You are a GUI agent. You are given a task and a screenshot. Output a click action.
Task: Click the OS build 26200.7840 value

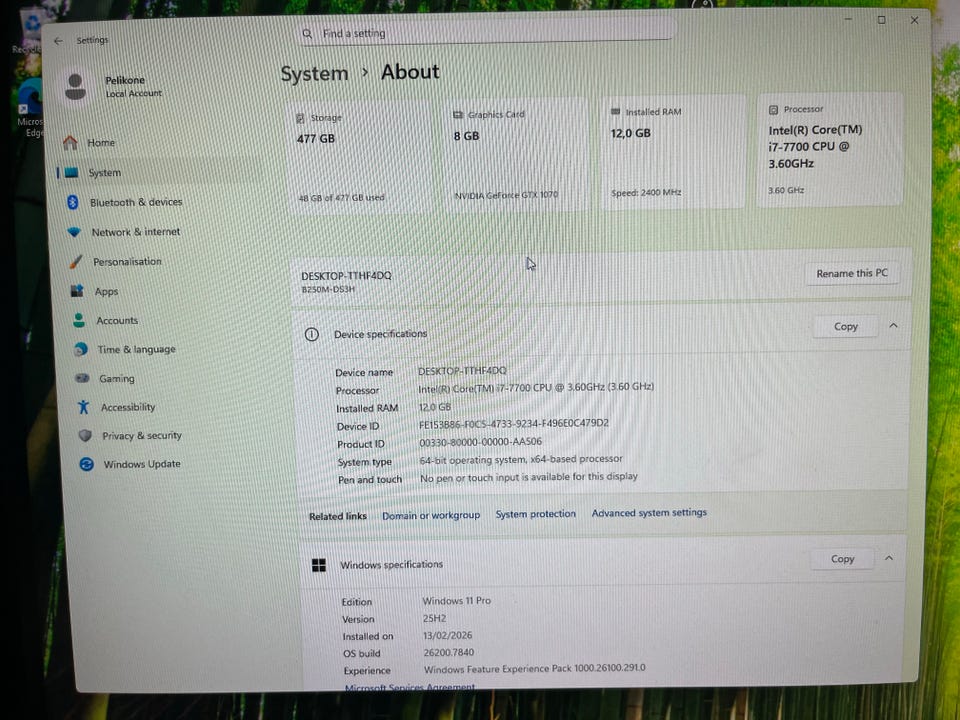[449, 653]
